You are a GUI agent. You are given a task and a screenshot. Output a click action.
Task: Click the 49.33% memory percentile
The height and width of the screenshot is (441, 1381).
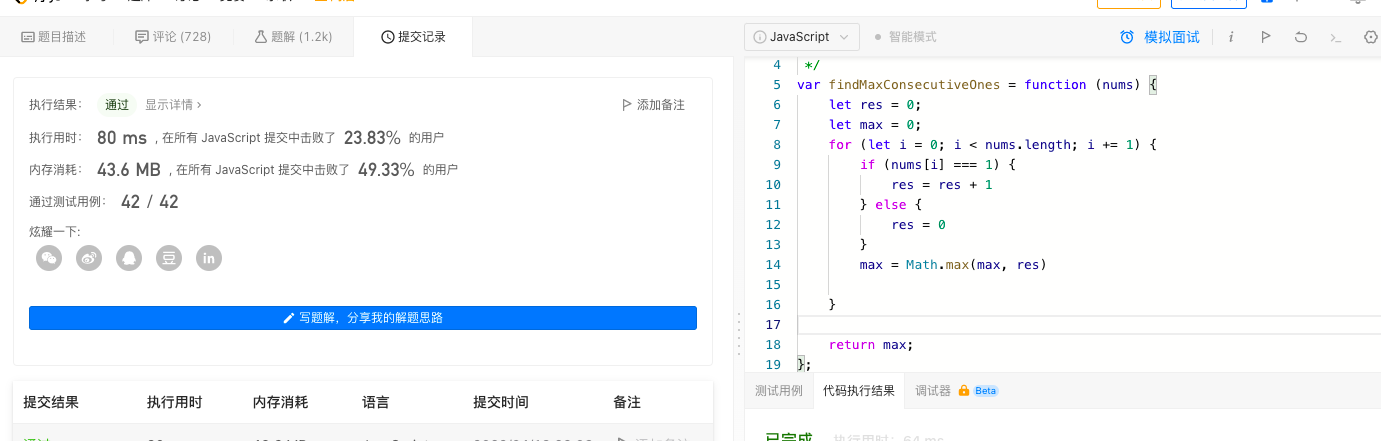(386, 169)
